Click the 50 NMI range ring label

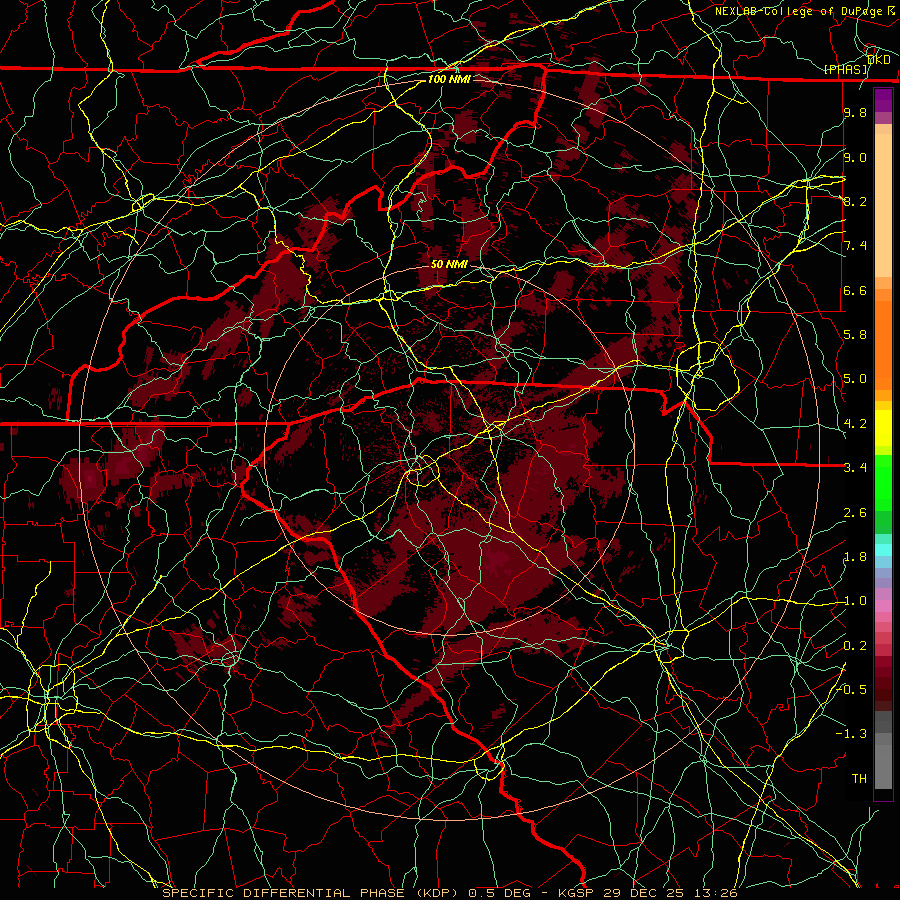click(x=449, y=264)
